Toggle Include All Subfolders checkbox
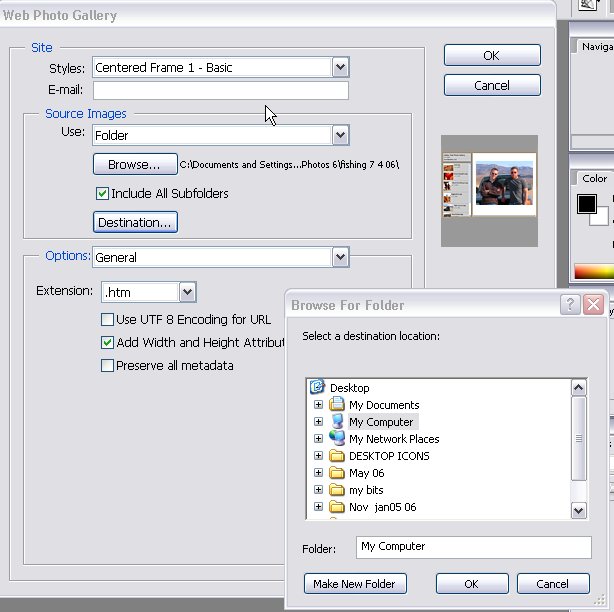Screen dimensions: 614x612 [x=102, y=193]
